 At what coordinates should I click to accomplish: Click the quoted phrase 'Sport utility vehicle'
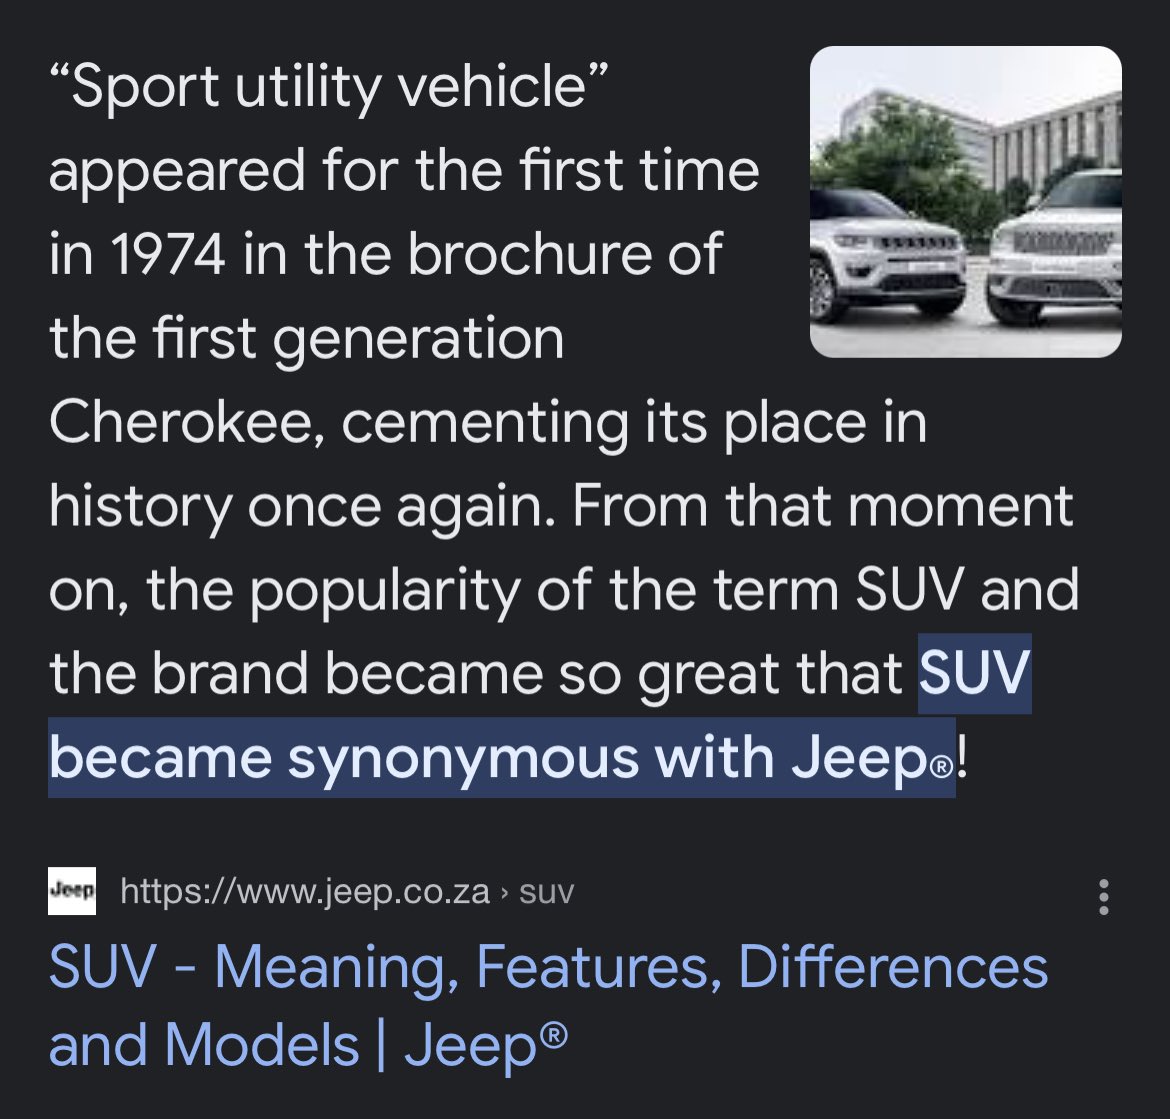(x=330, y=87)
